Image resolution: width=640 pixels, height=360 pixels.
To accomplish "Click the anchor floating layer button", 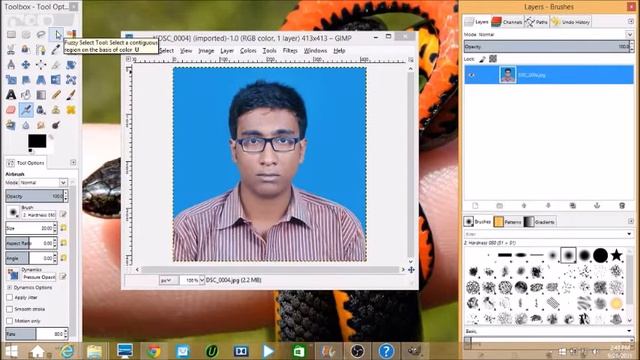I will pos(597,206).
